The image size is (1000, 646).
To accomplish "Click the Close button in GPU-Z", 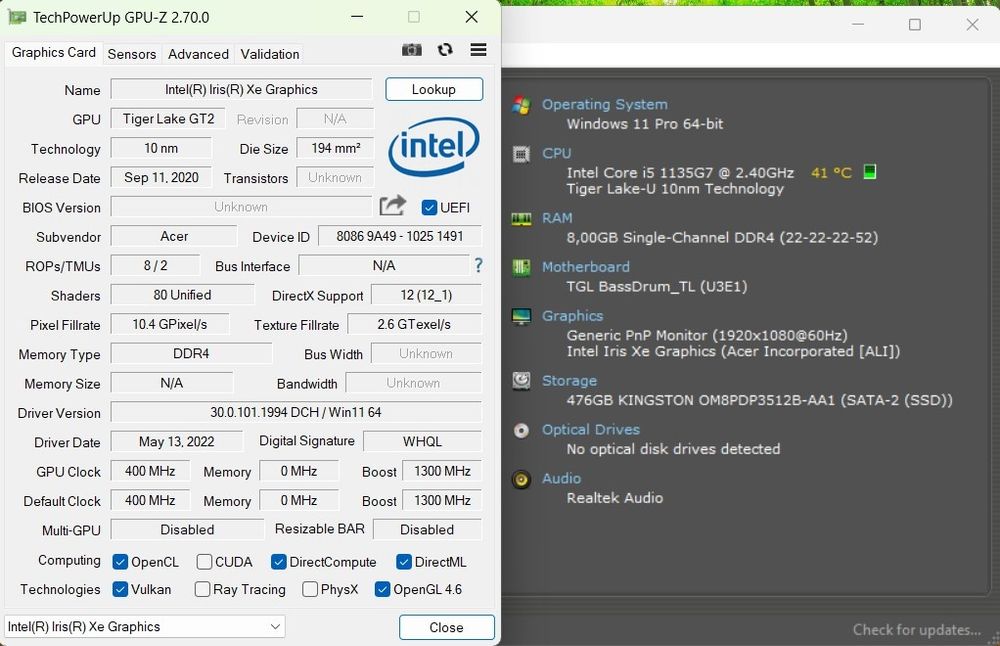I will click(x=446, y=628).
